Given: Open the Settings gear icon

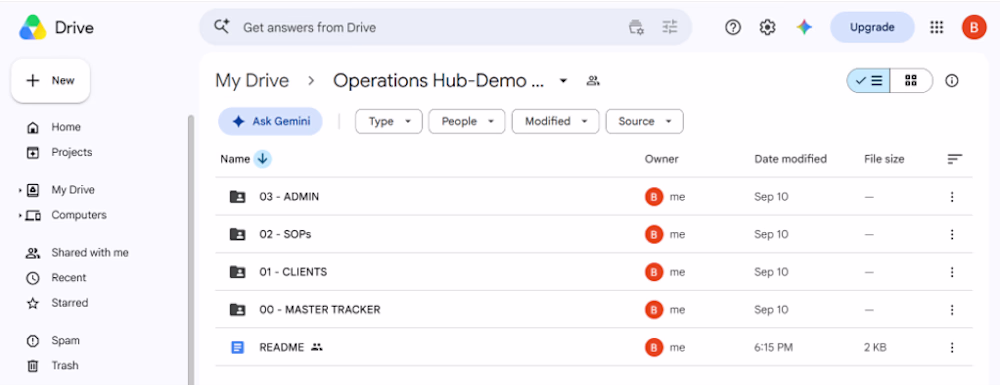Looking at the screenshot, I should point(767,27).
